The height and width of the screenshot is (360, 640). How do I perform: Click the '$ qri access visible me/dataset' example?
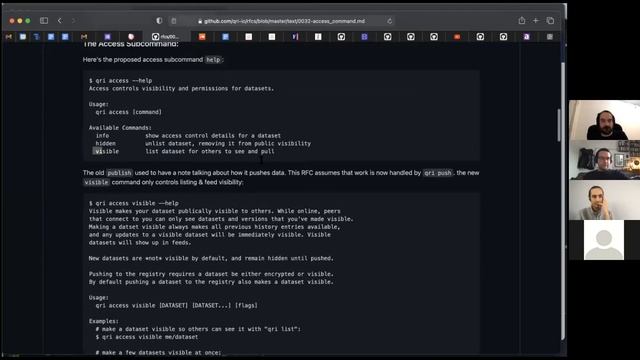point(147,337)
